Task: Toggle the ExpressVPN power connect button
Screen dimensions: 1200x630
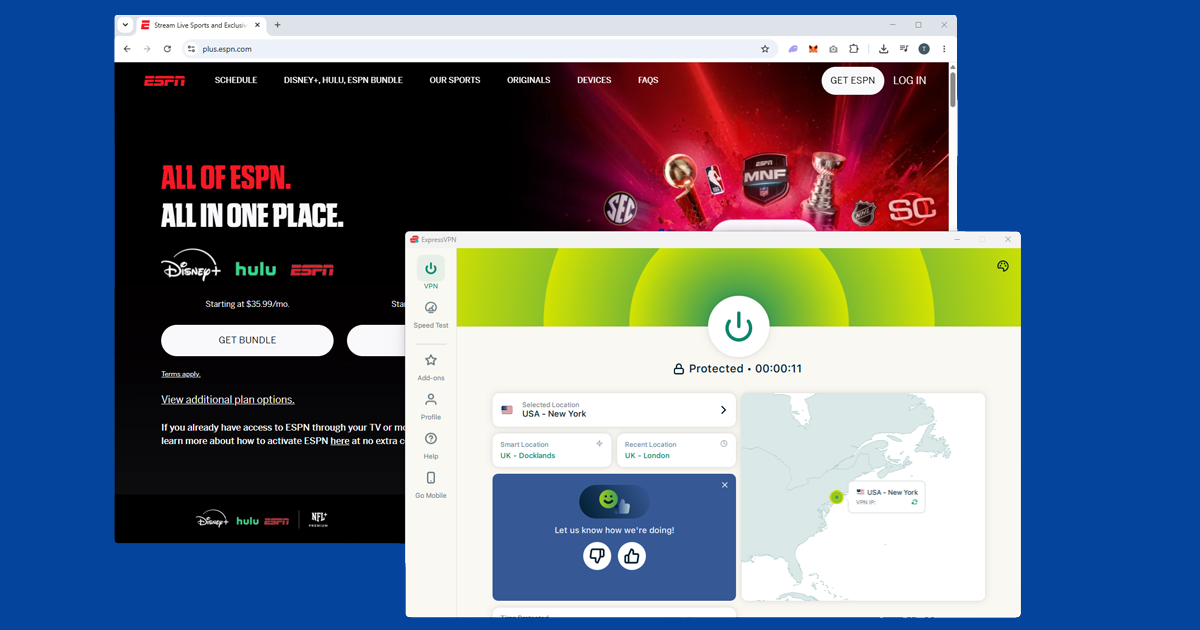Action: pos(738,327)
